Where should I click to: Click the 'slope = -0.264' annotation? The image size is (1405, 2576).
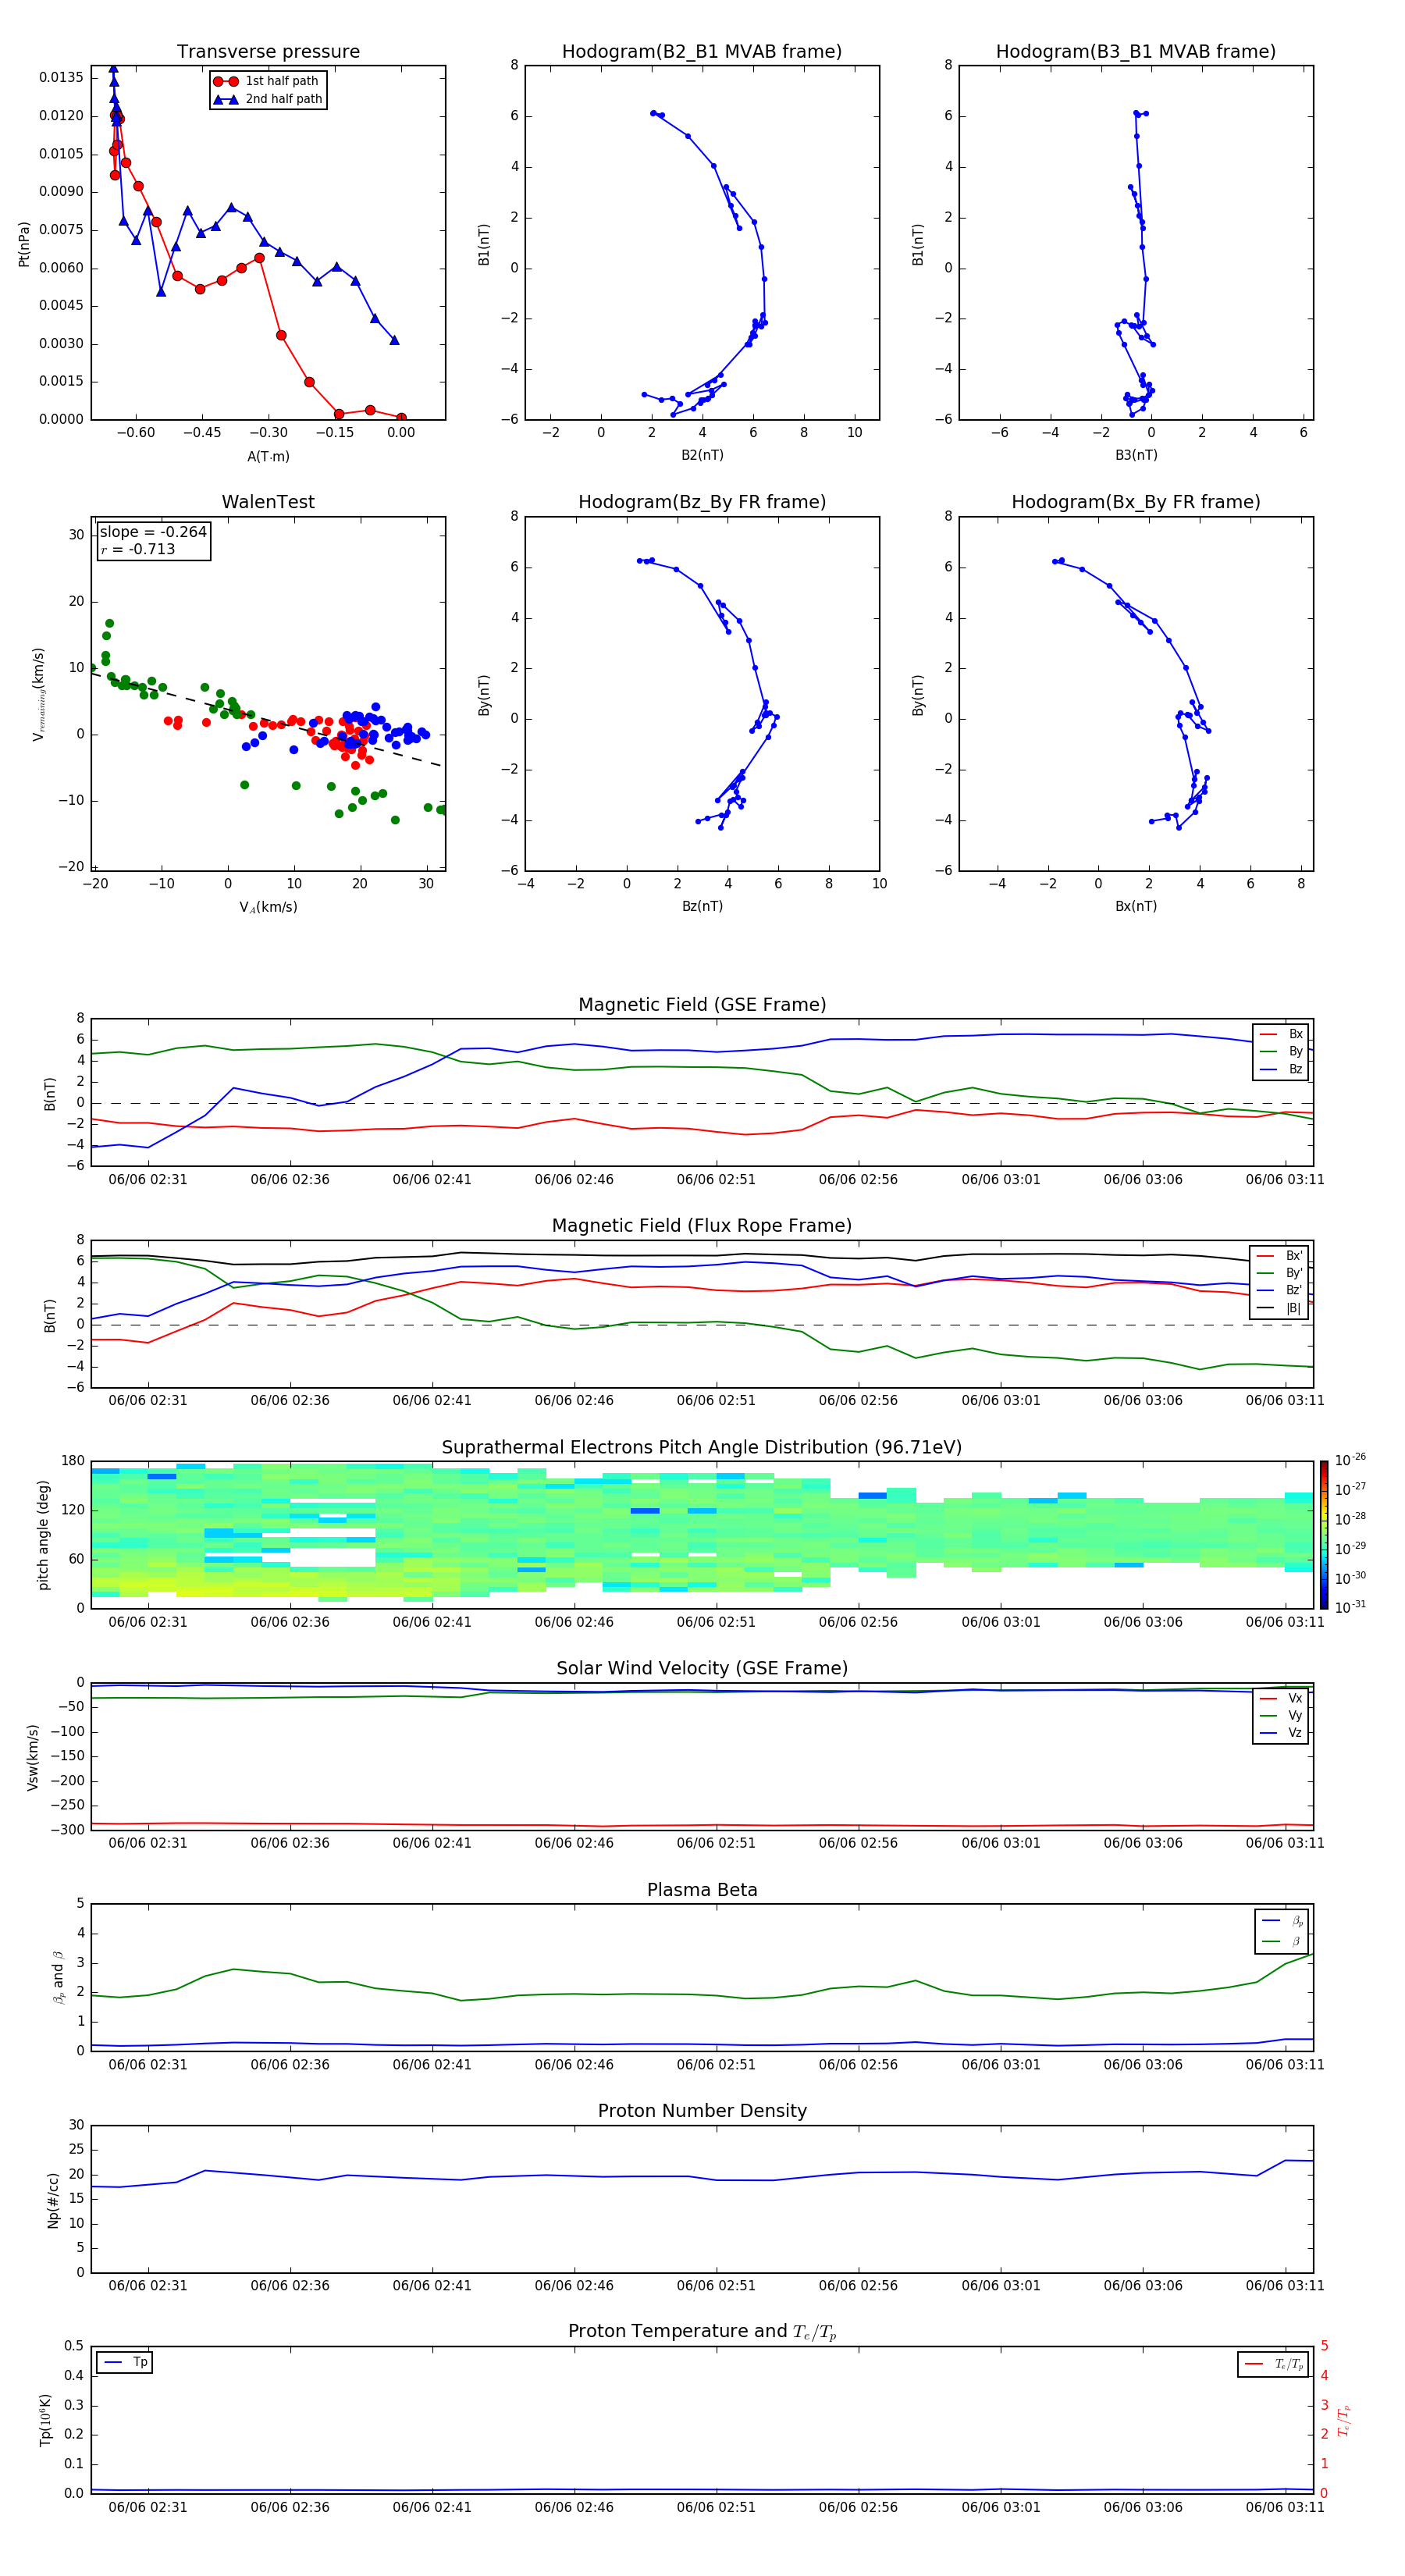tap(153, 532)
